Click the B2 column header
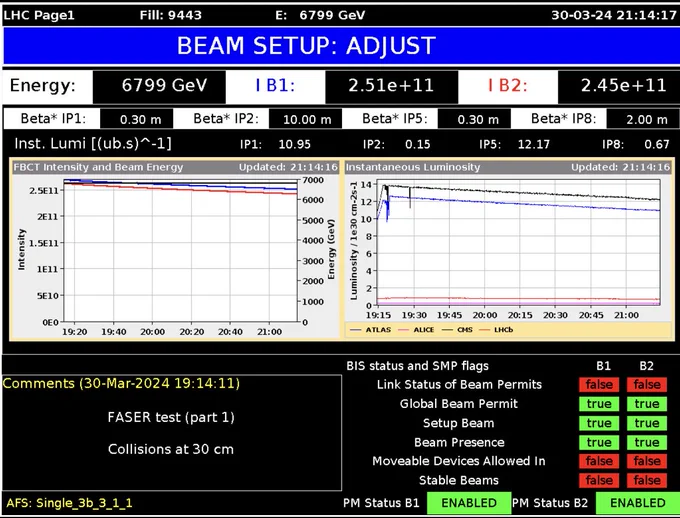Screen dimensions: 680x518 click(646, 366)
